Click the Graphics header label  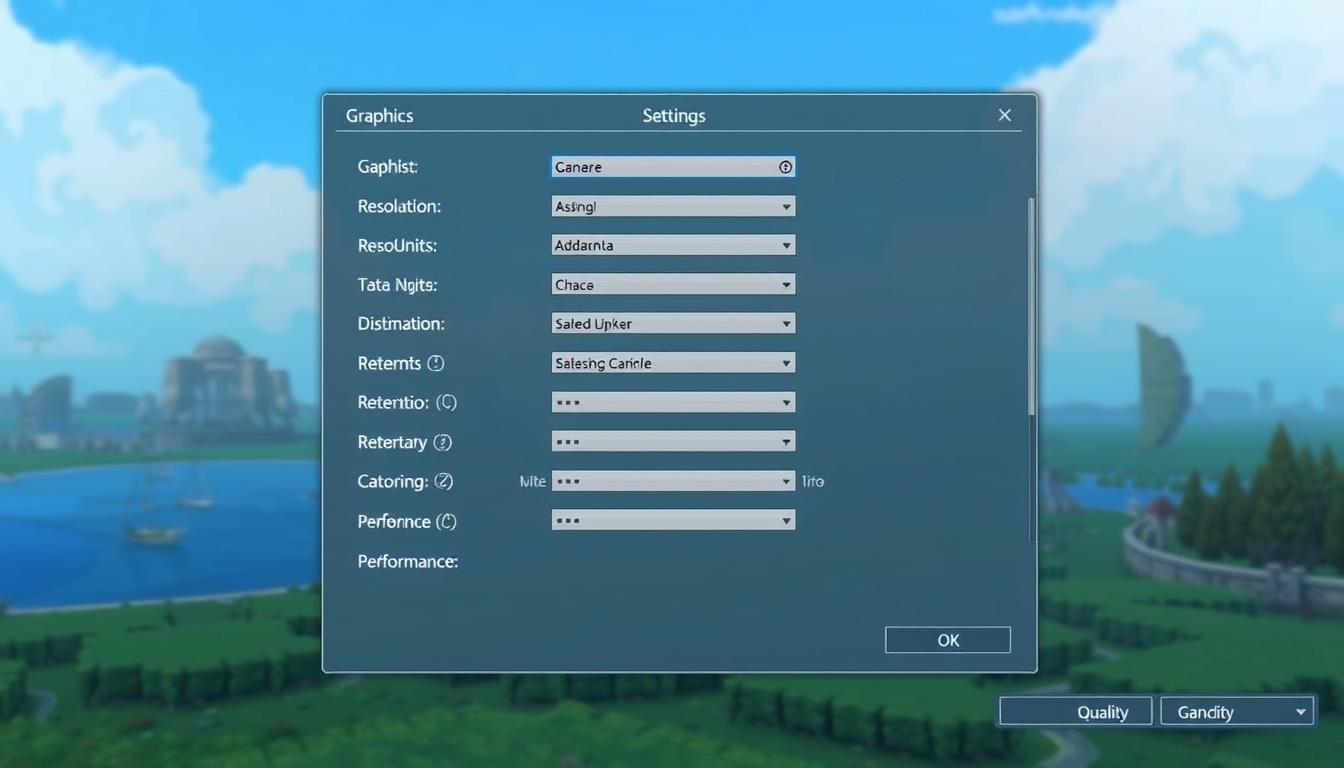[379, 115]
